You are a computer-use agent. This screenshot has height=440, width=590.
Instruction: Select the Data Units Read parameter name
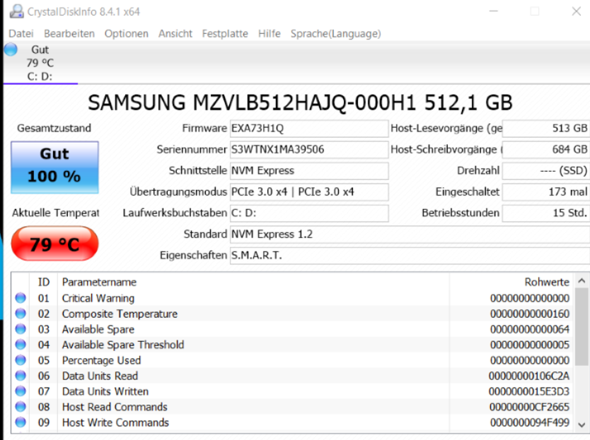point(100,376)
